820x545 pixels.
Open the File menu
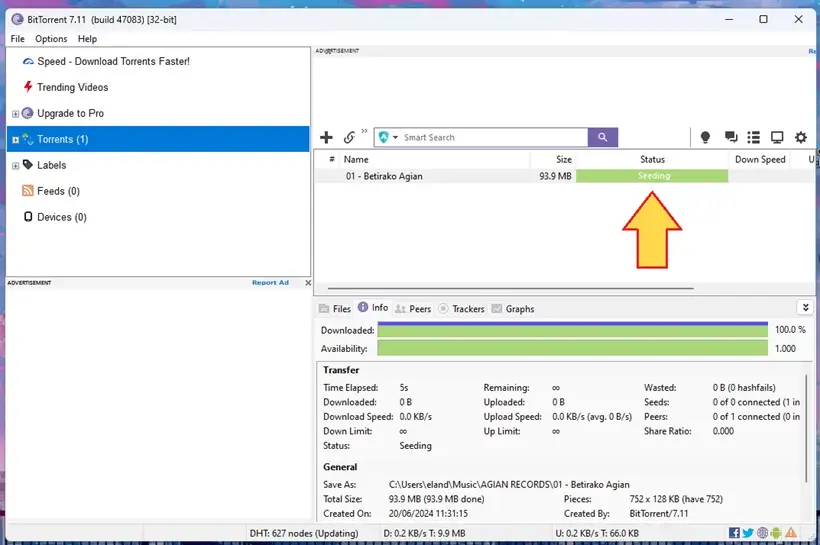(17, 39)
